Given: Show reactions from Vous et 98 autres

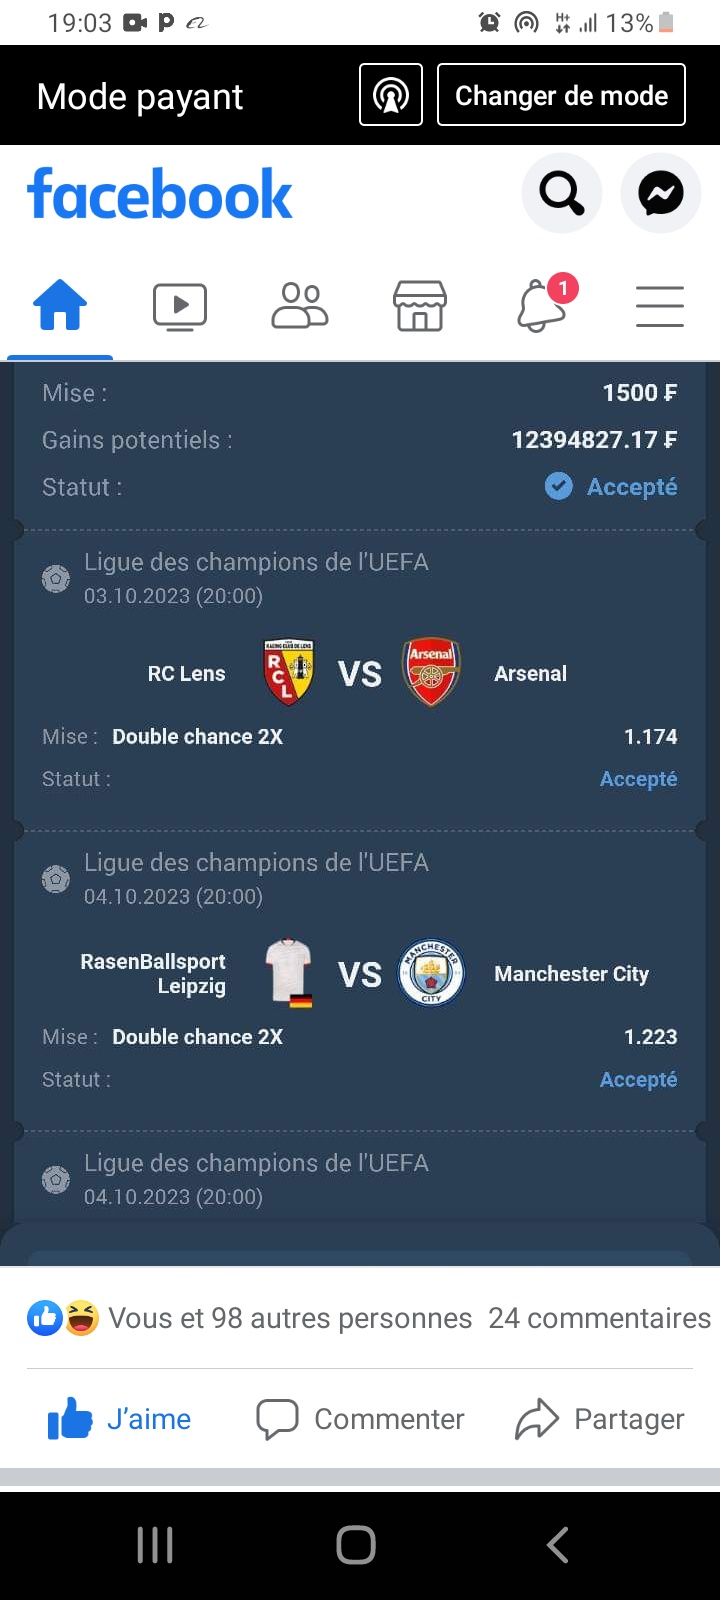Looking at the screenshot, I should point(250,1318).
